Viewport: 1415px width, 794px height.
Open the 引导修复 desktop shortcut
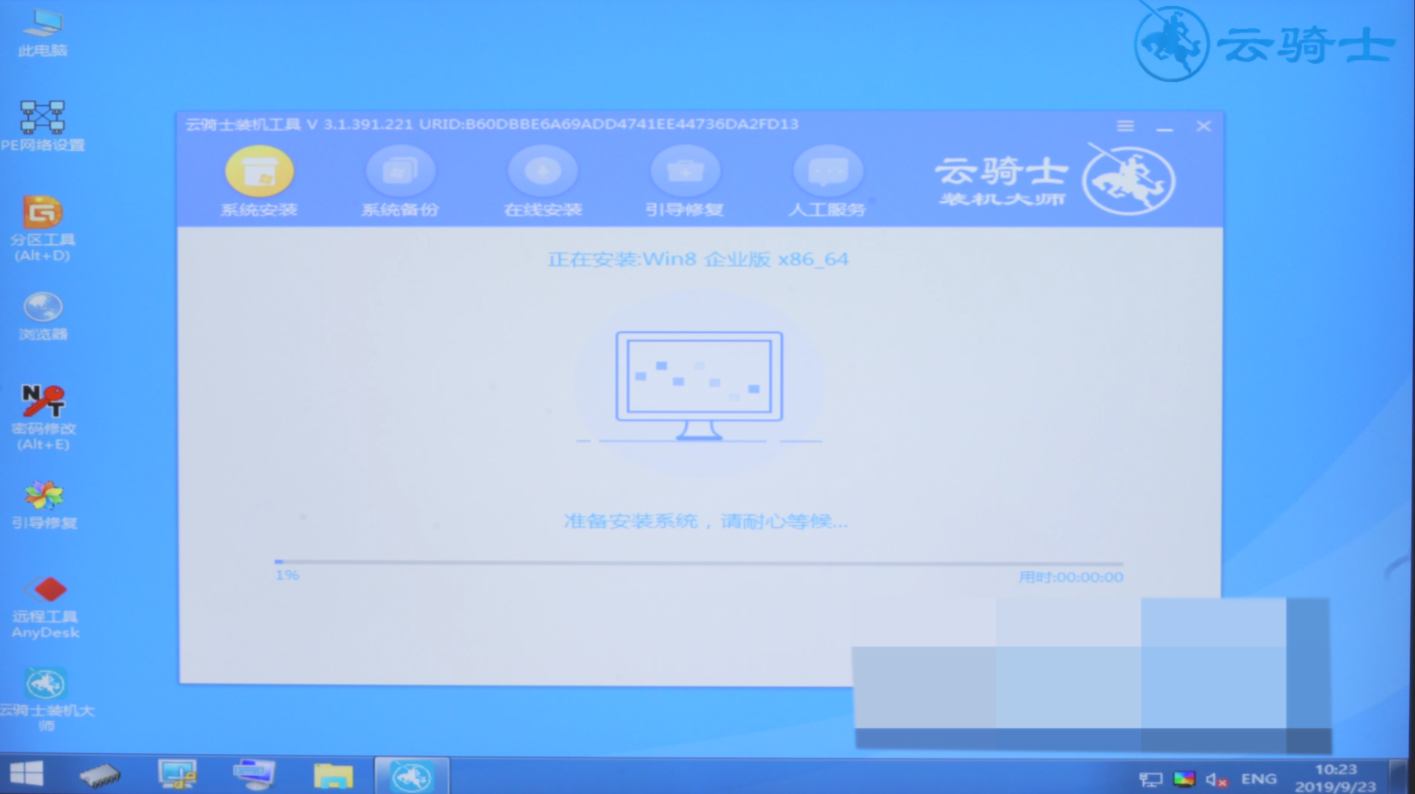tap(44, 505)
